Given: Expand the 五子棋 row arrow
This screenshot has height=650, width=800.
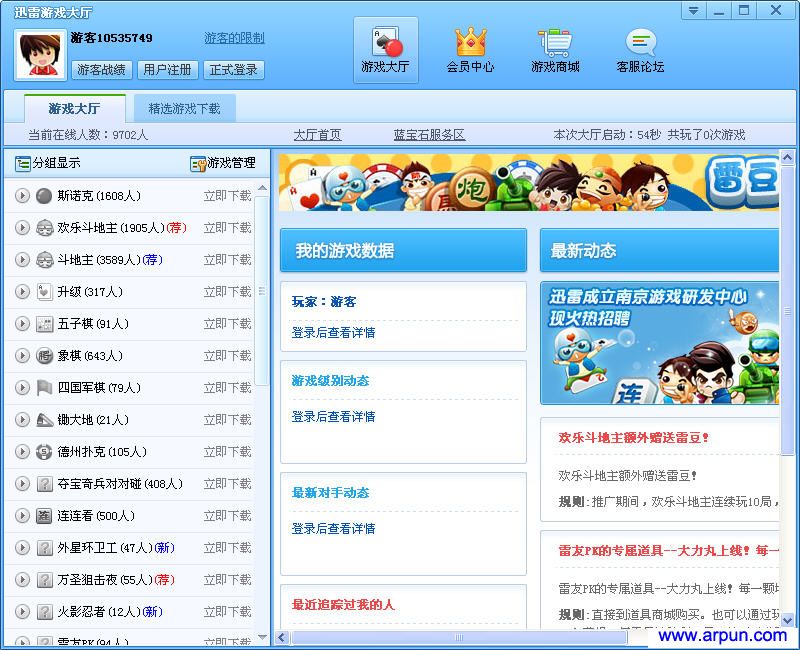Looking at the screenshot, I should 22,324.
